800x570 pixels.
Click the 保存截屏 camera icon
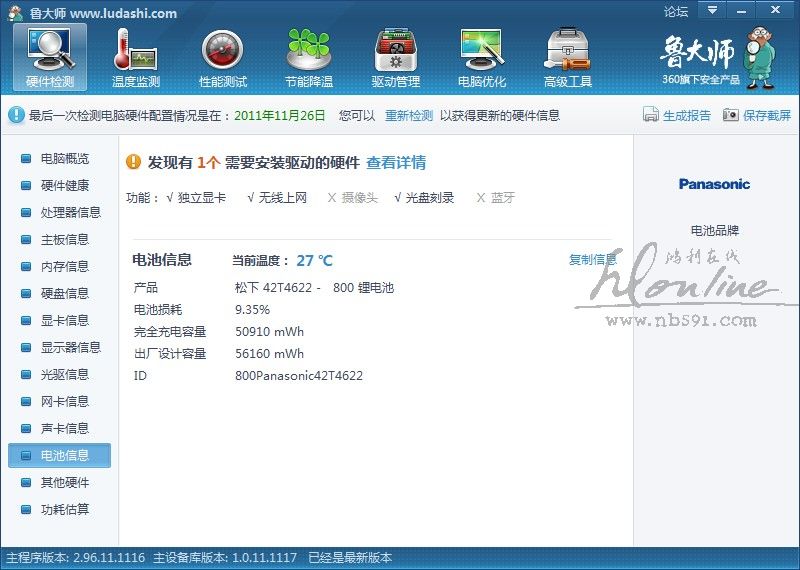(x=731, y=115)
